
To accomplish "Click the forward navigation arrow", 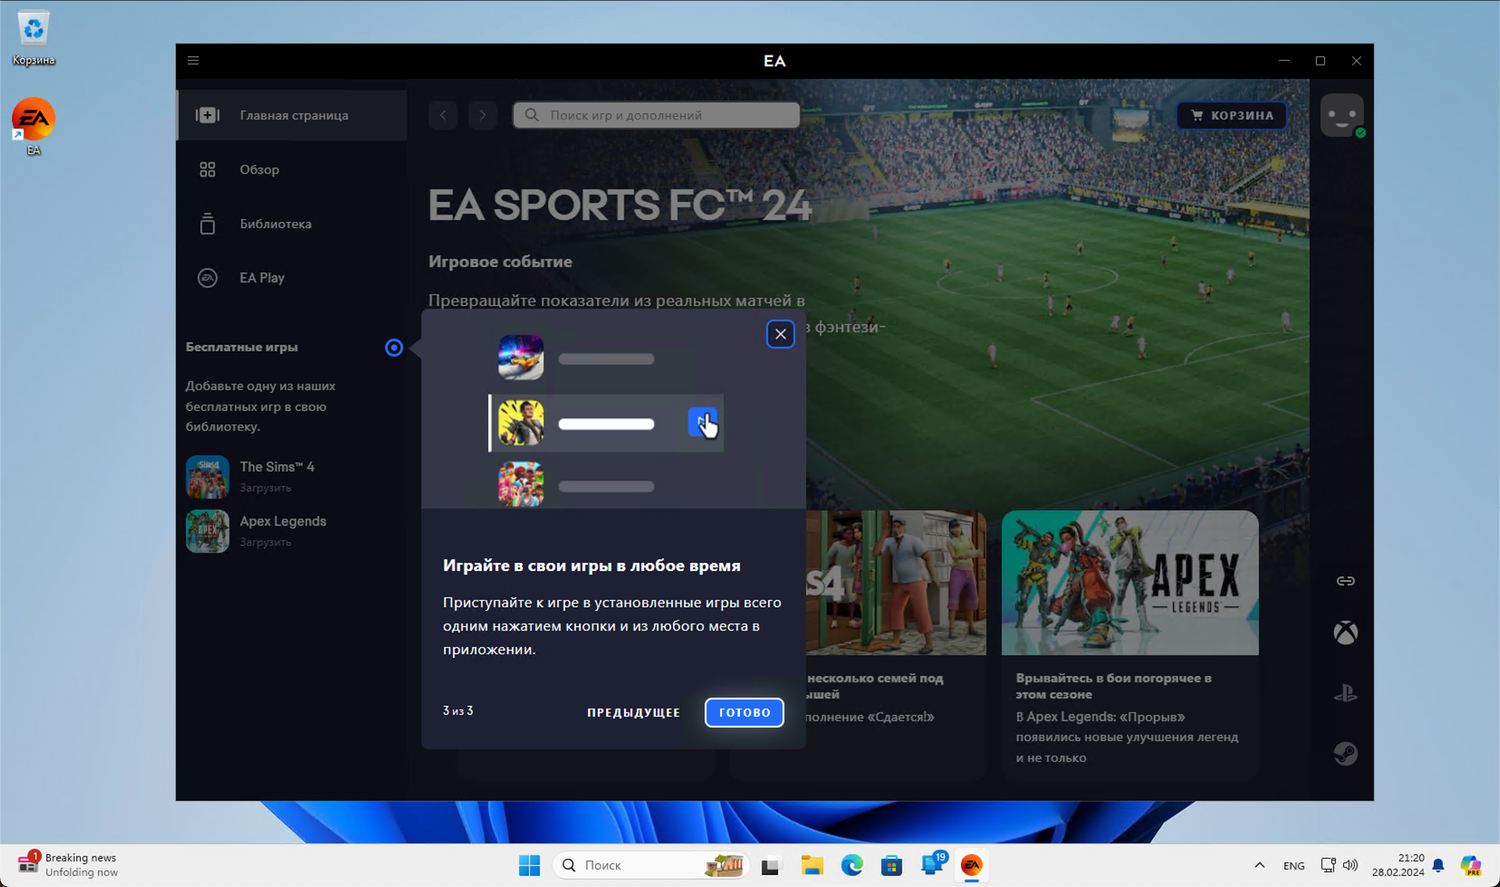I will pos(483,115).
